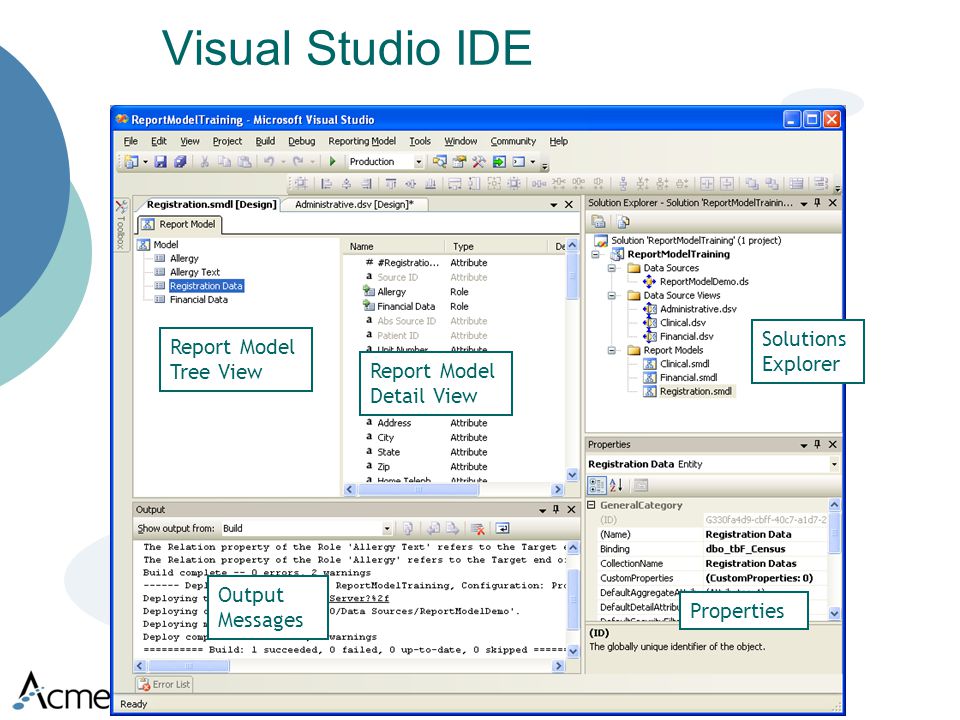
Task: Click the Save All icon
Action: pos(180,162)
